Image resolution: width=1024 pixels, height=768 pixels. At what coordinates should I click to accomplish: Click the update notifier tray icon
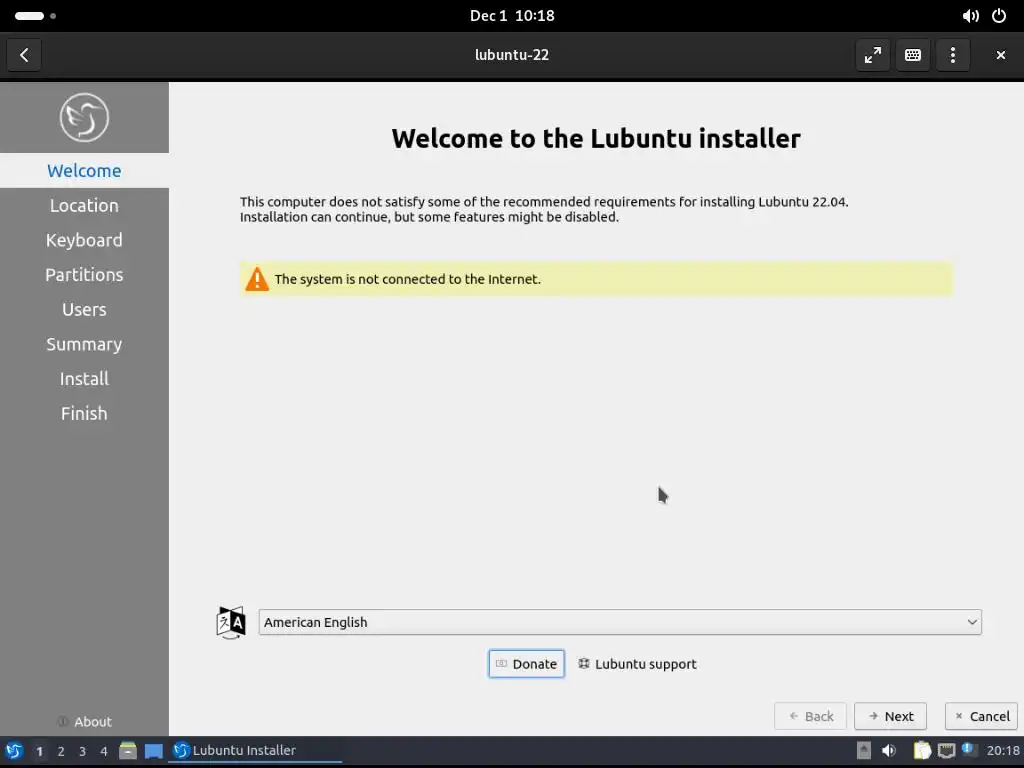[970, 750]
